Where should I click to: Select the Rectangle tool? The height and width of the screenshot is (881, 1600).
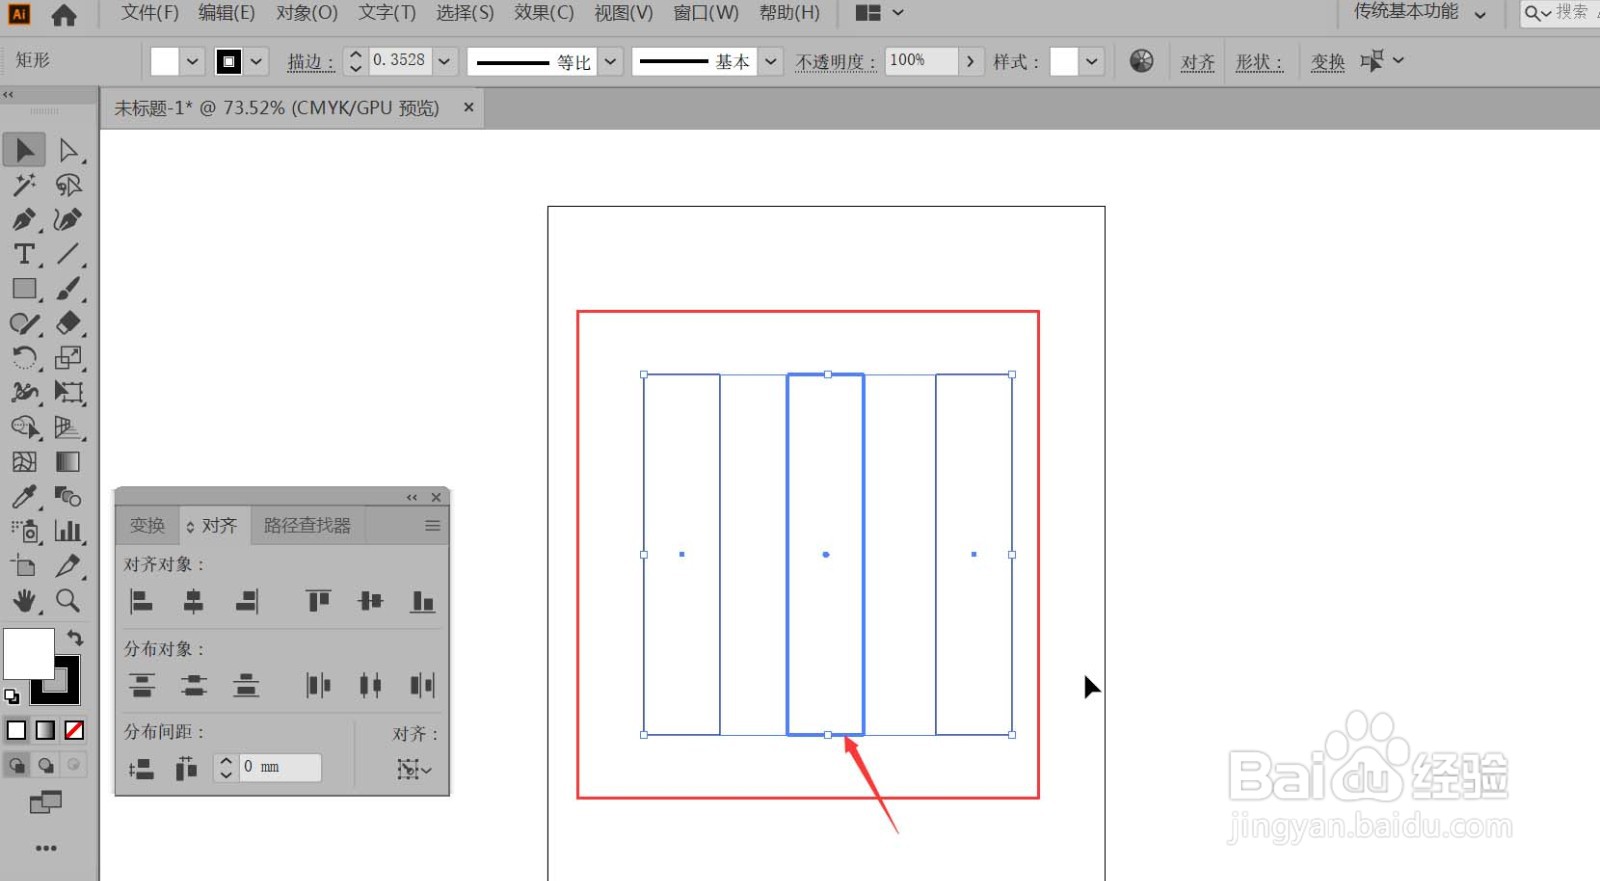pos(24,289)
